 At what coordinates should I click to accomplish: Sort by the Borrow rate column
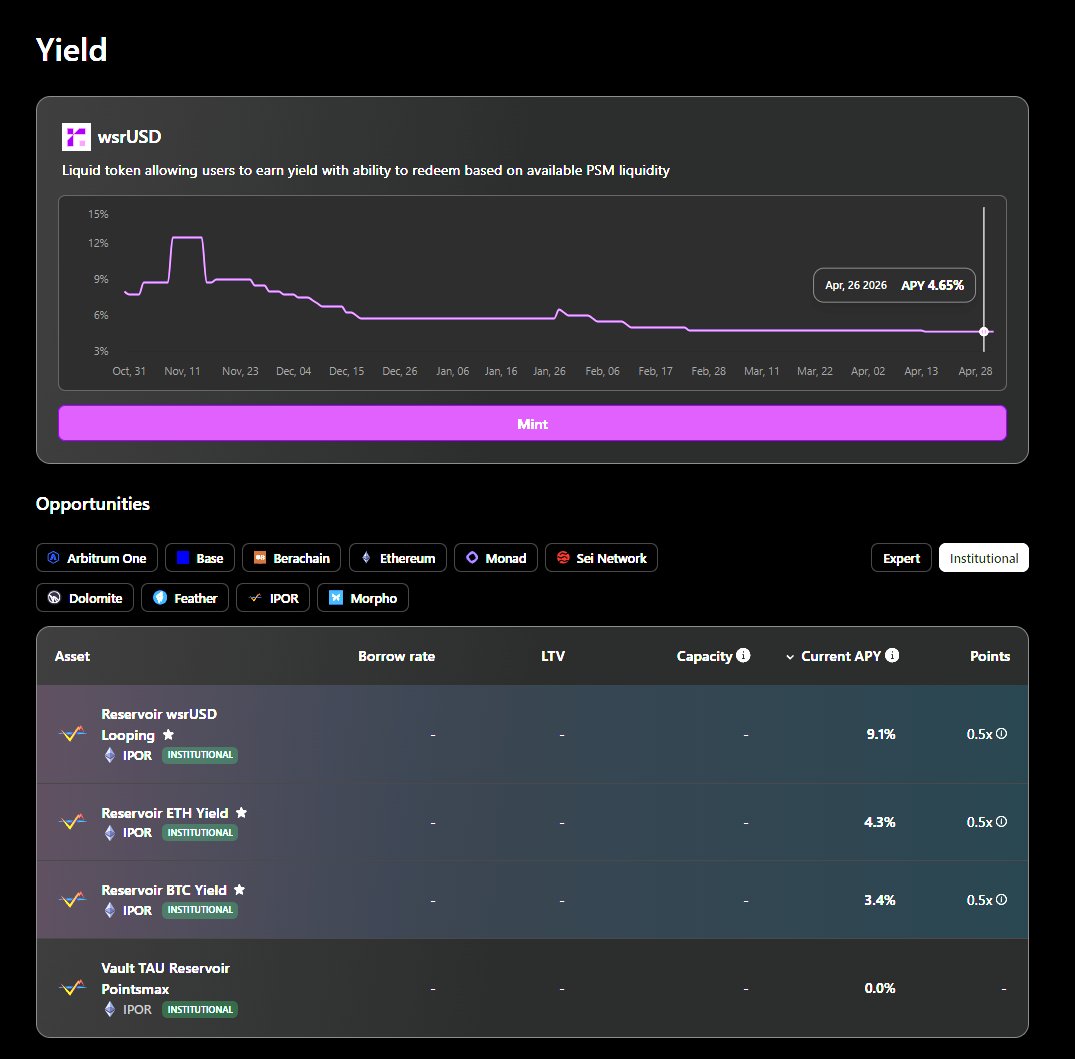396,656
